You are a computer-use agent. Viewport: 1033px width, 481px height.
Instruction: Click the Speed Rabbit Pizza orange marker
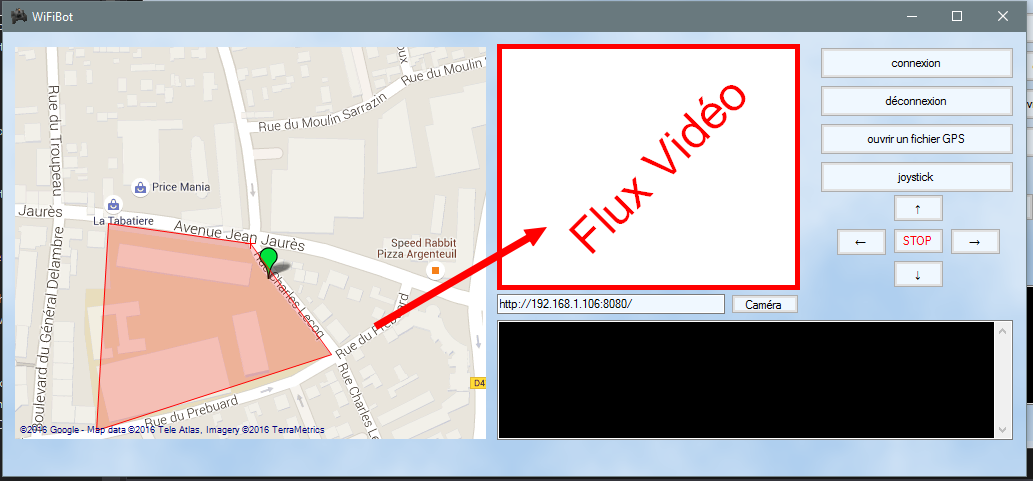(x=435, y=270)
